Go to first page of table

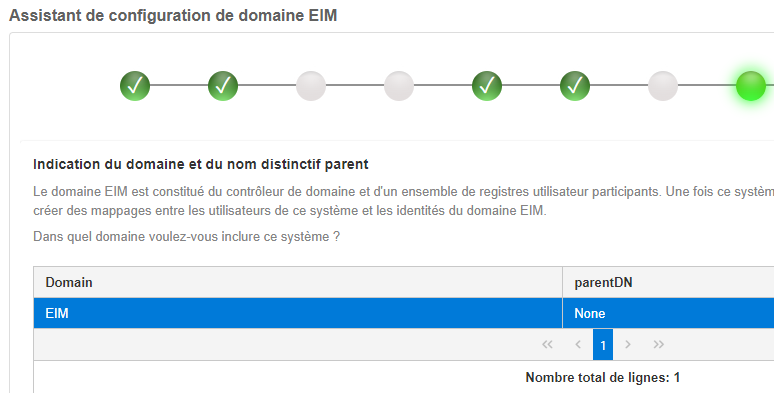tap(547, 345)
